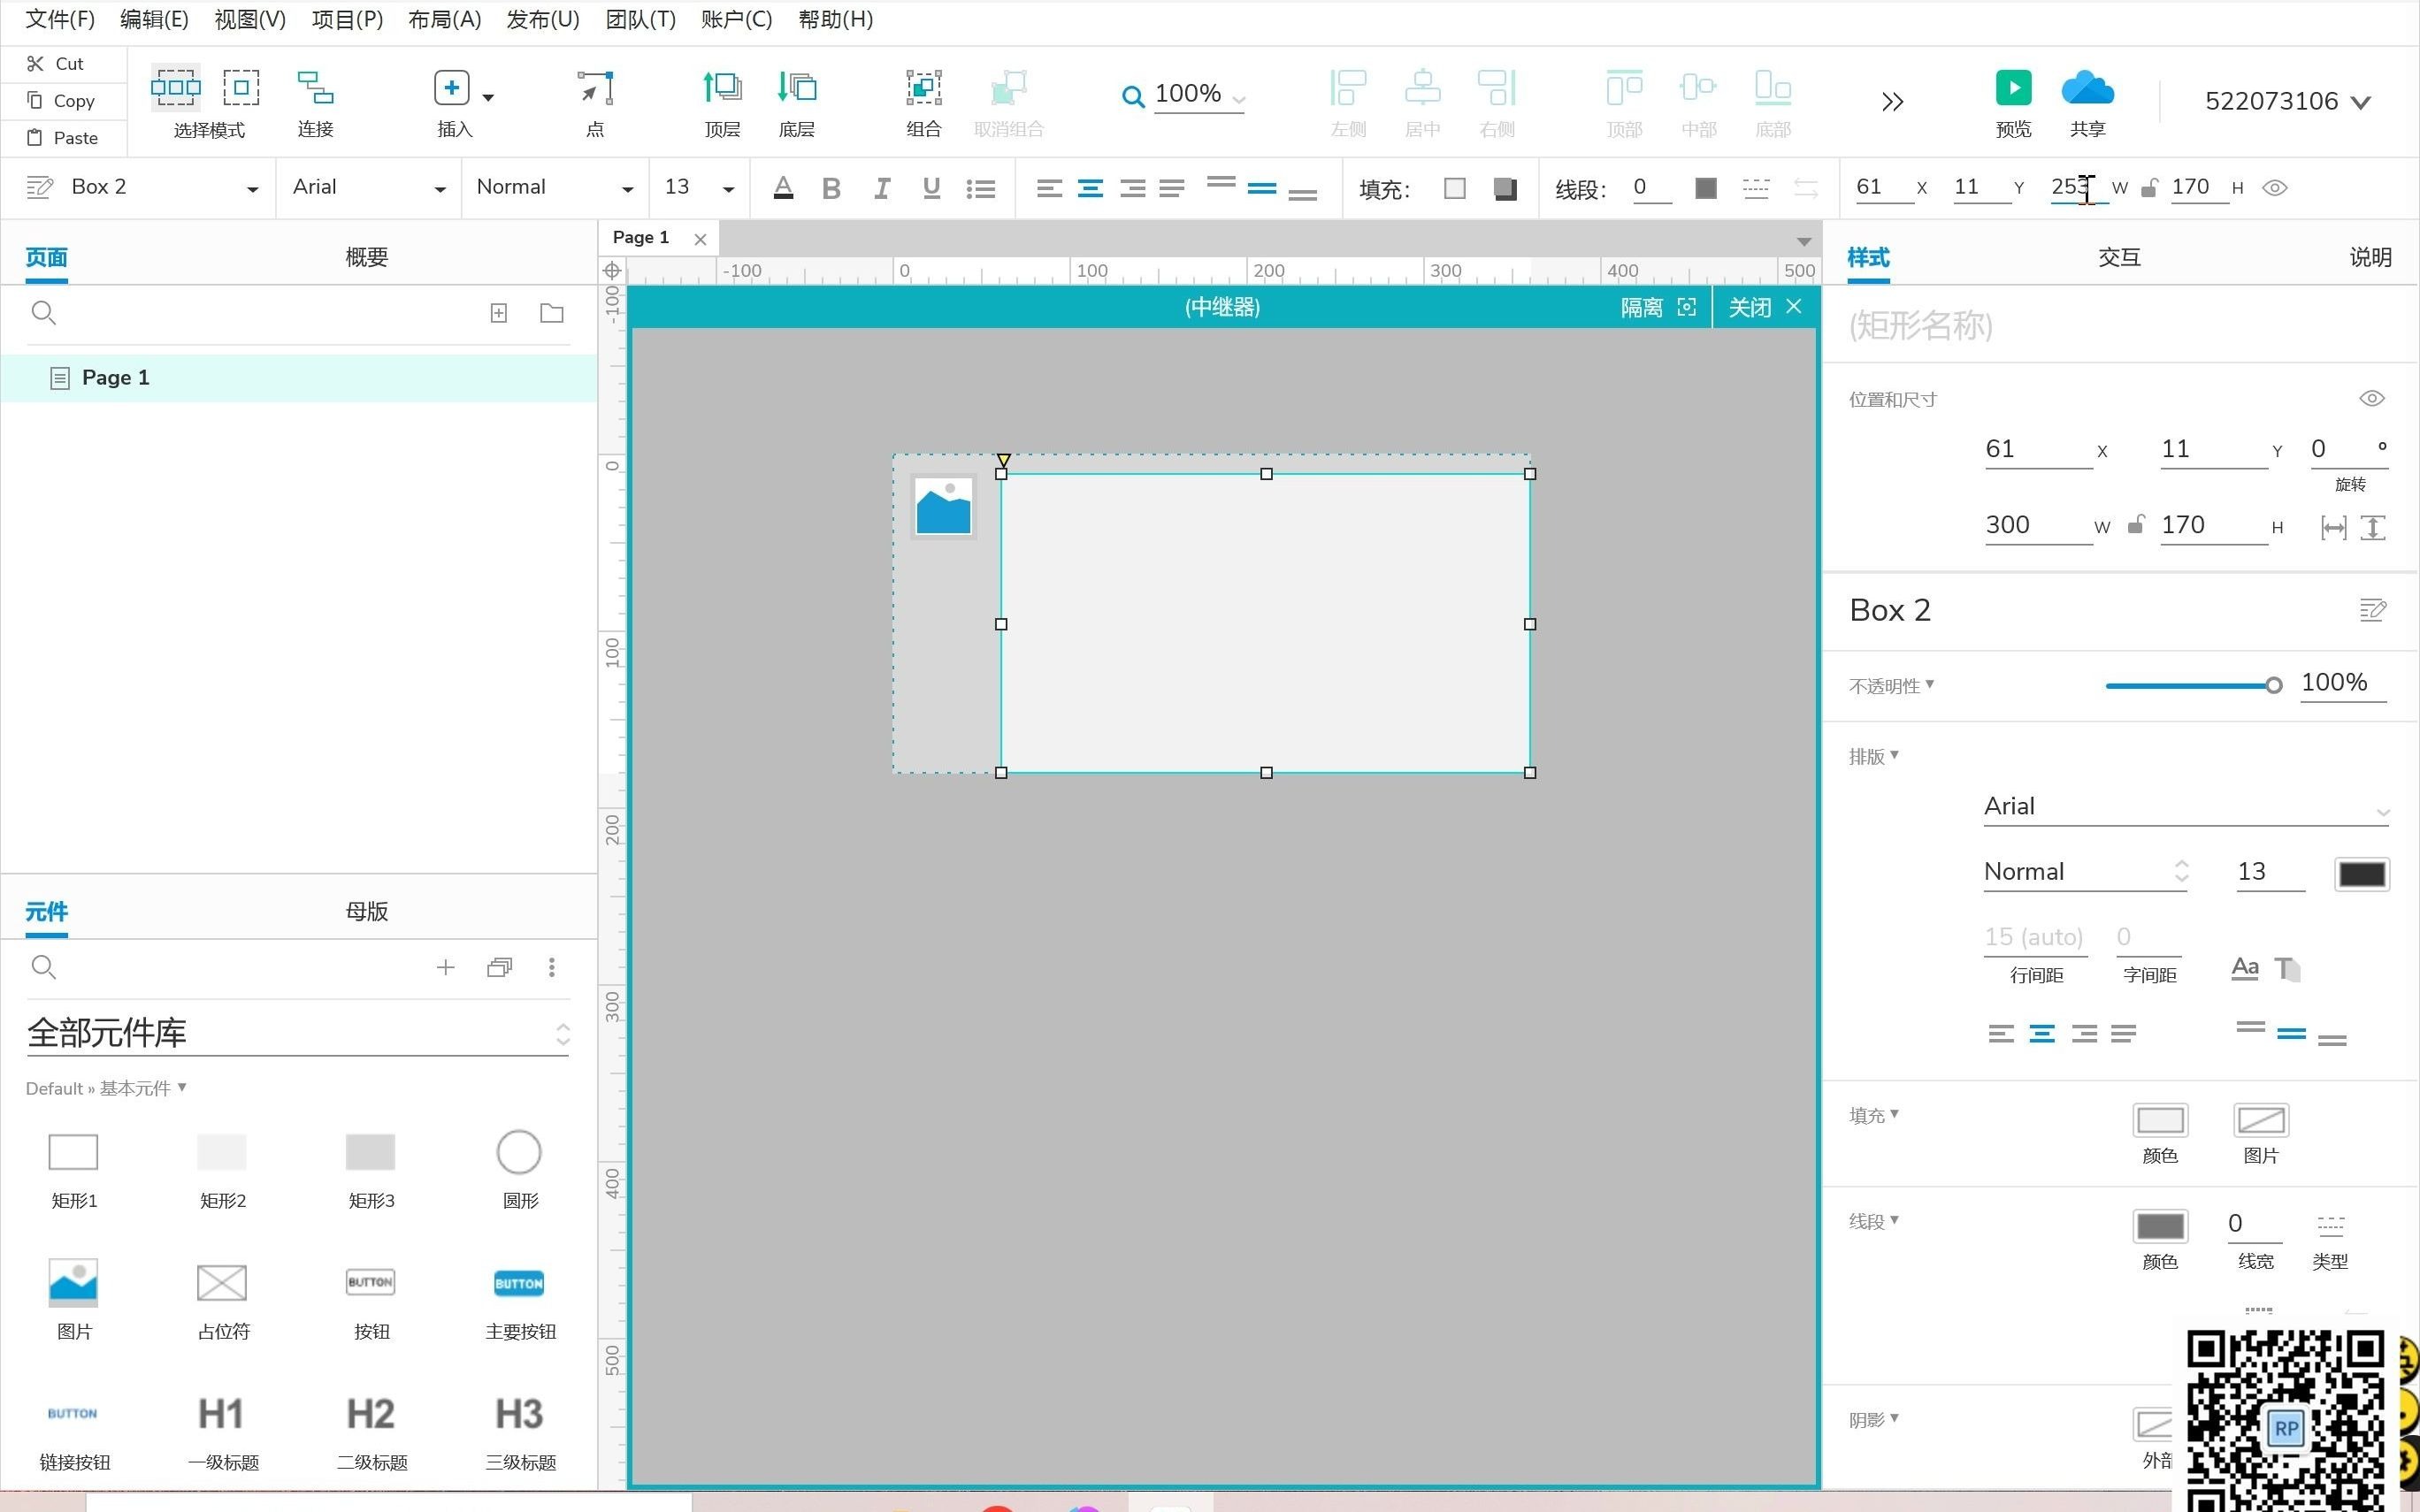Open the 布局(A) menu
The width and height of the screenshot is (2420, 1512).
(444, 19)
